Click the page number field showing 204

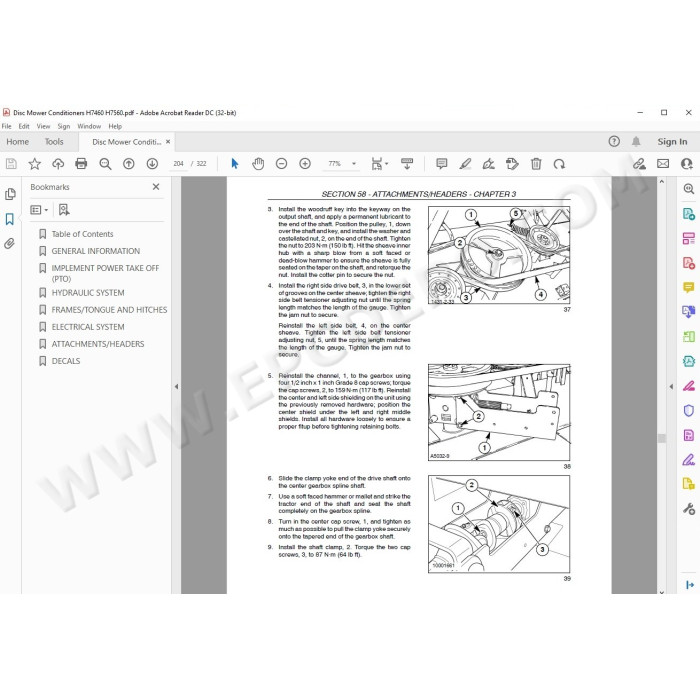click(x=179, y=164)
